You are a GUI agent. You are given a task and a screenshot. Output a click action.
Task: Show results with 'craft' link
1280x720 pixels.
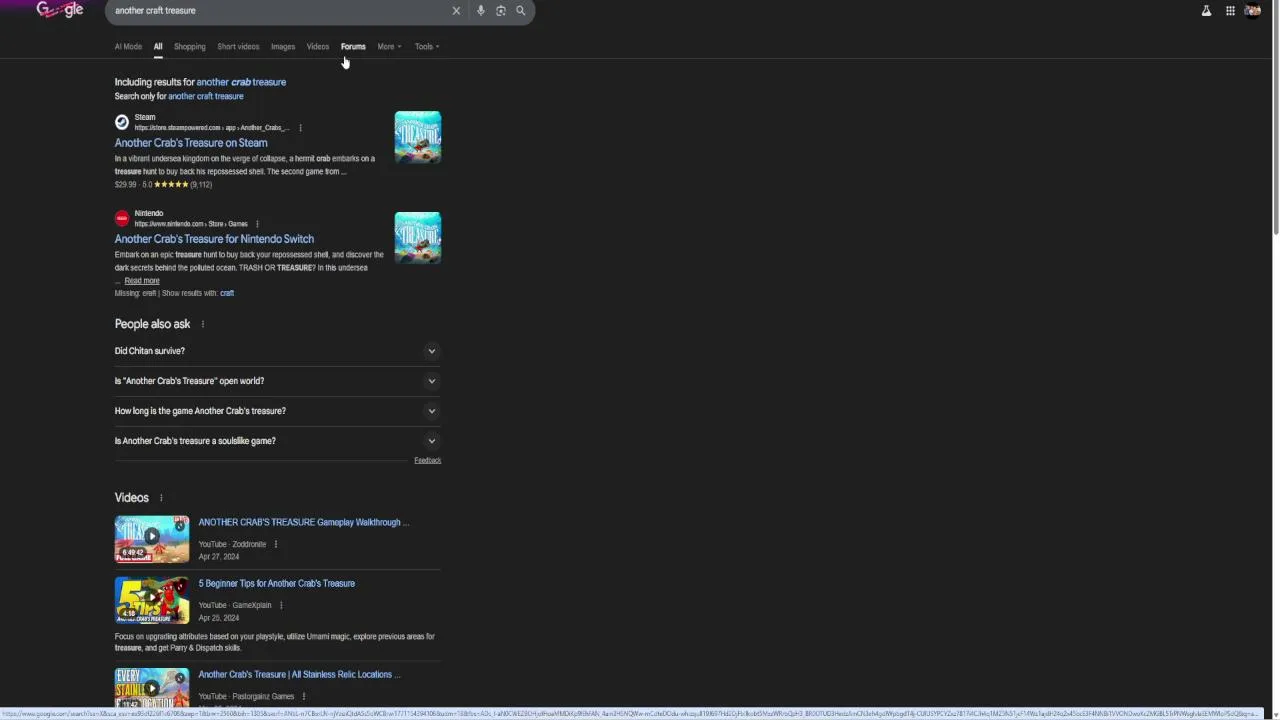[x=227, y=293]
